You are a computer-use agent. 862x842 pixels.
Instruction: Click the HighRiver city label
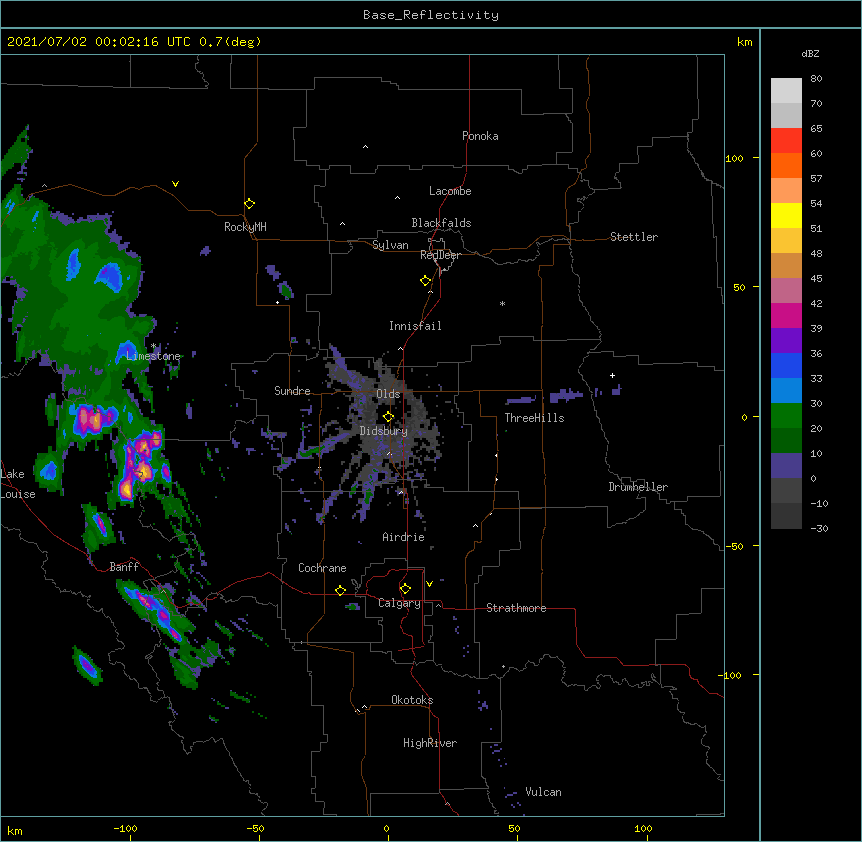pyautogui.click(x=430, y=743)
